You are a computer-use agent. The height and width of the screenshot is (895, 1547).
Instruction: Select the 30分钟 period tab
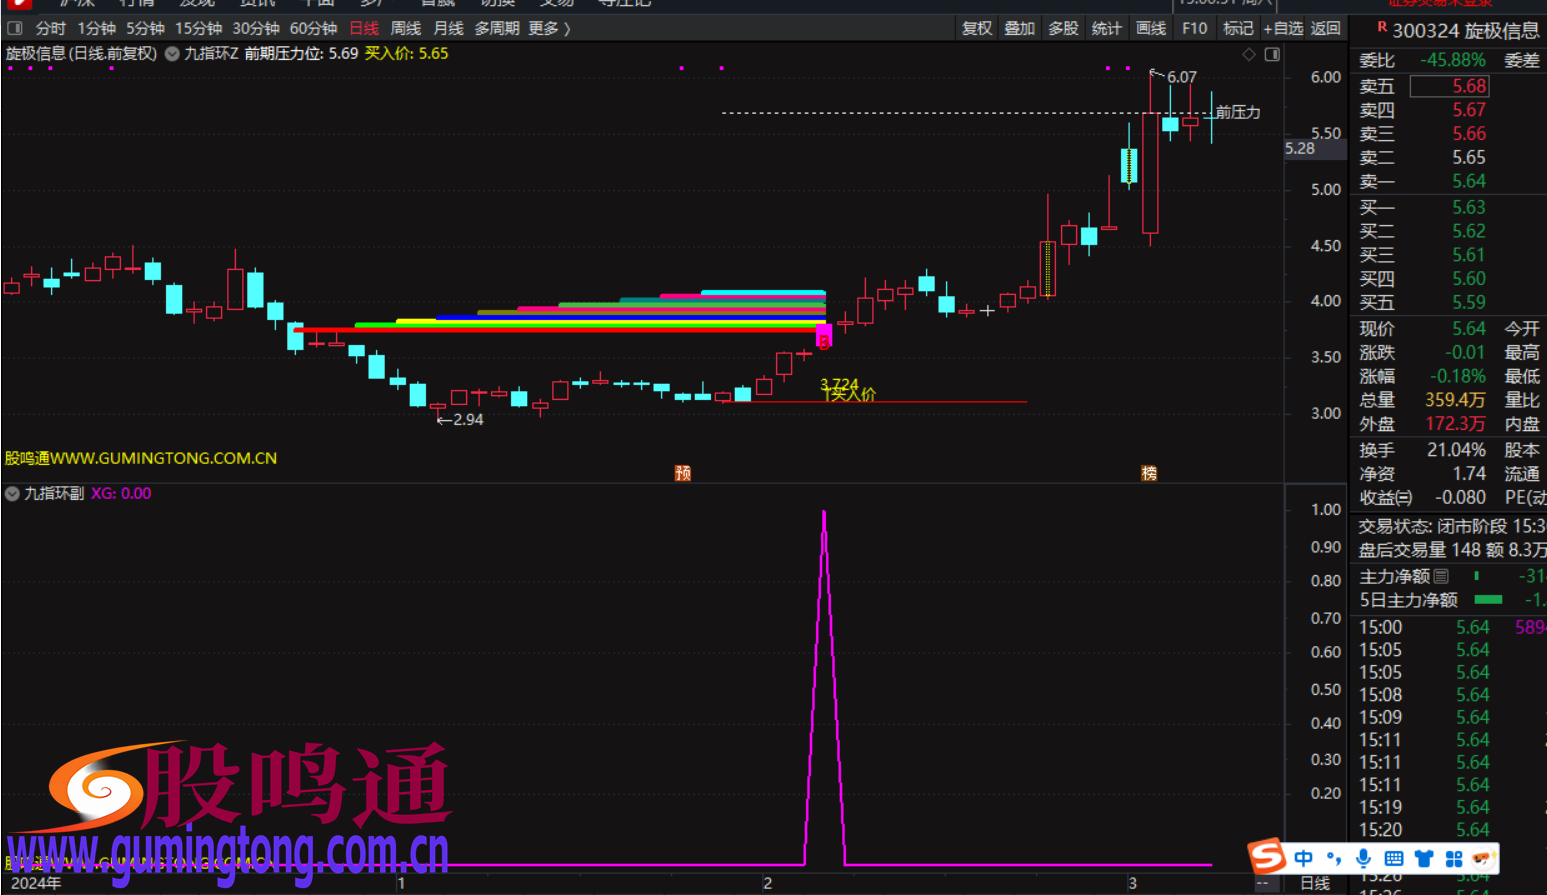pos(256,28)
